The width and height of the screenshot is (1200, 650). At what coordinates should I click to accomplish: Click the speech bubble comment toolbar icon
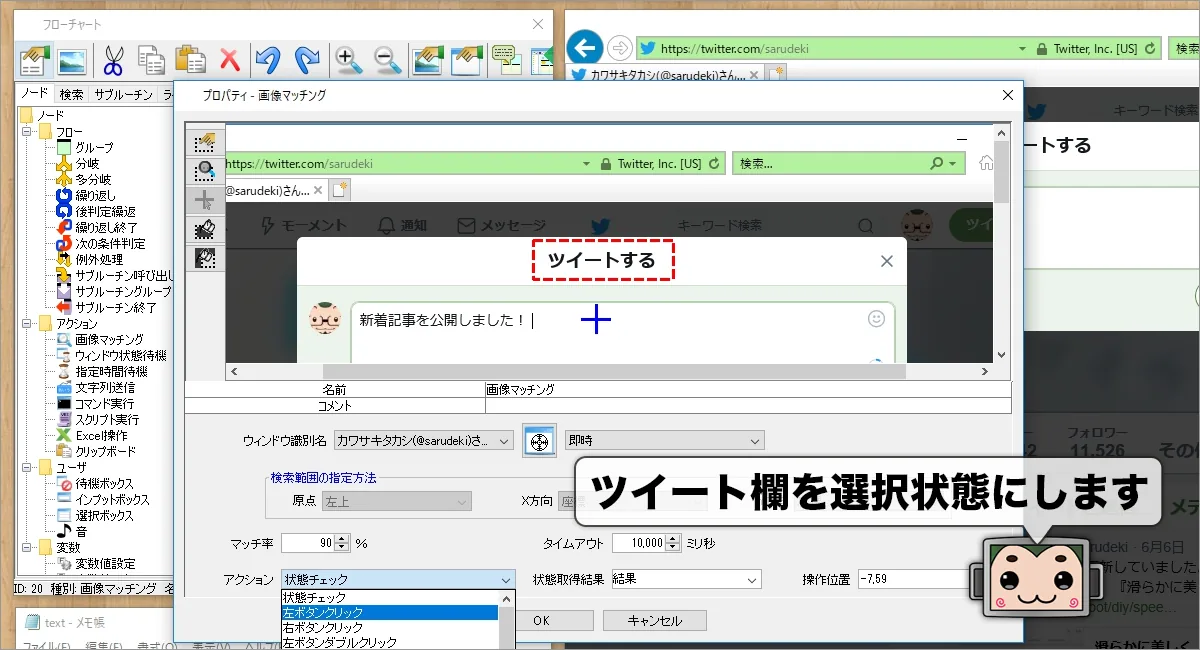[x=507, y=61]
